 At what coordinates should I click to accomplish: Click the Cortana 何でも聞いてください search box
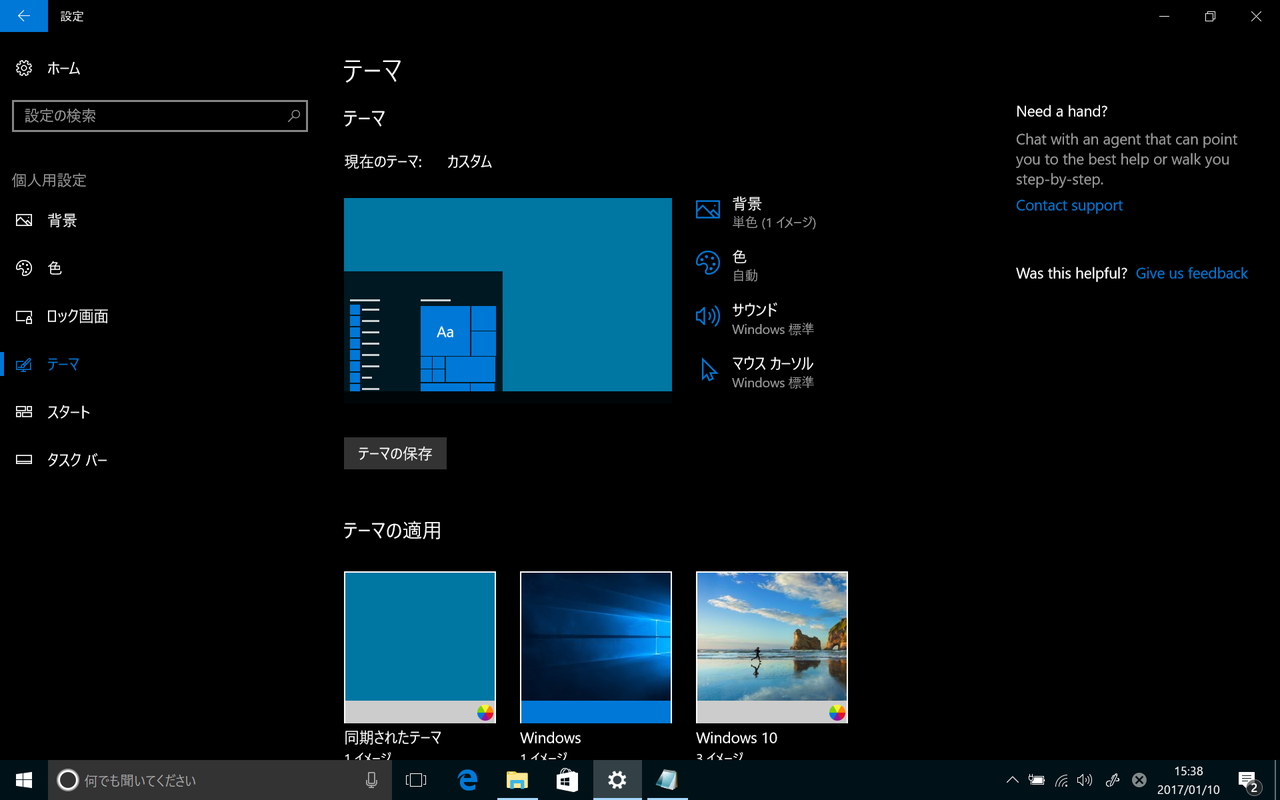coord(219,780)
